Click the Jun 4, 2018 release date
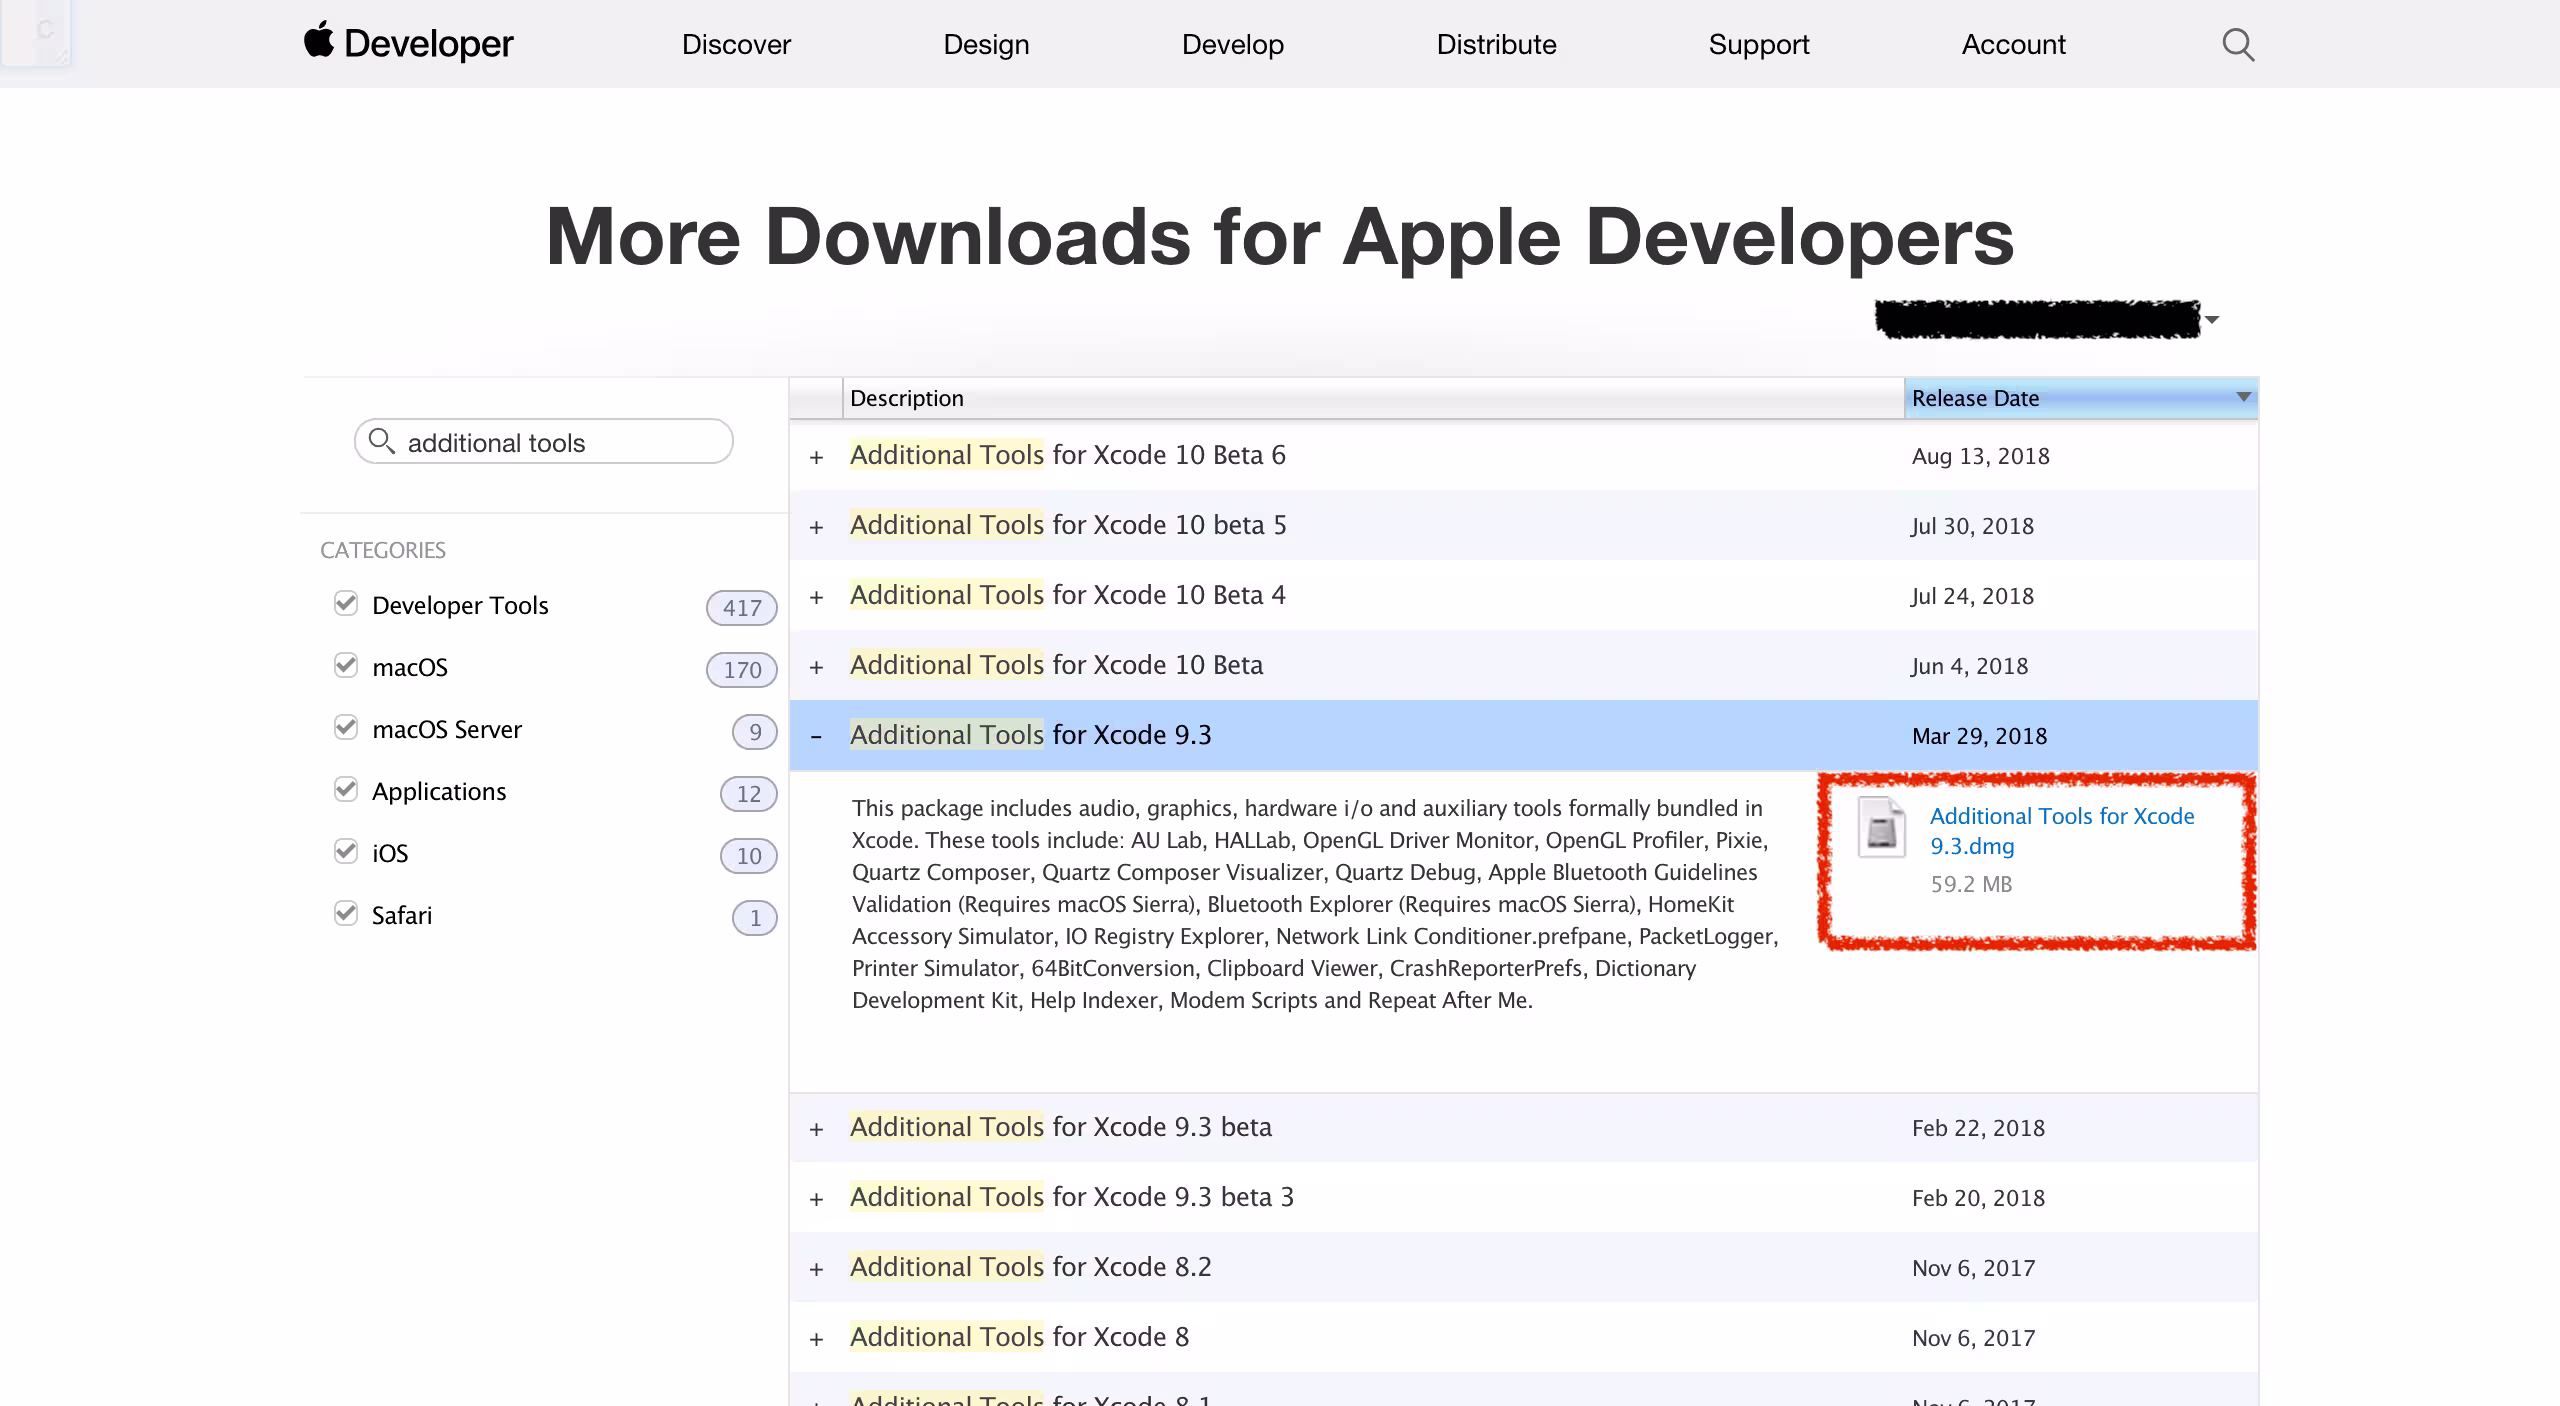The image size is (2560, 1406). [1970, 666]
